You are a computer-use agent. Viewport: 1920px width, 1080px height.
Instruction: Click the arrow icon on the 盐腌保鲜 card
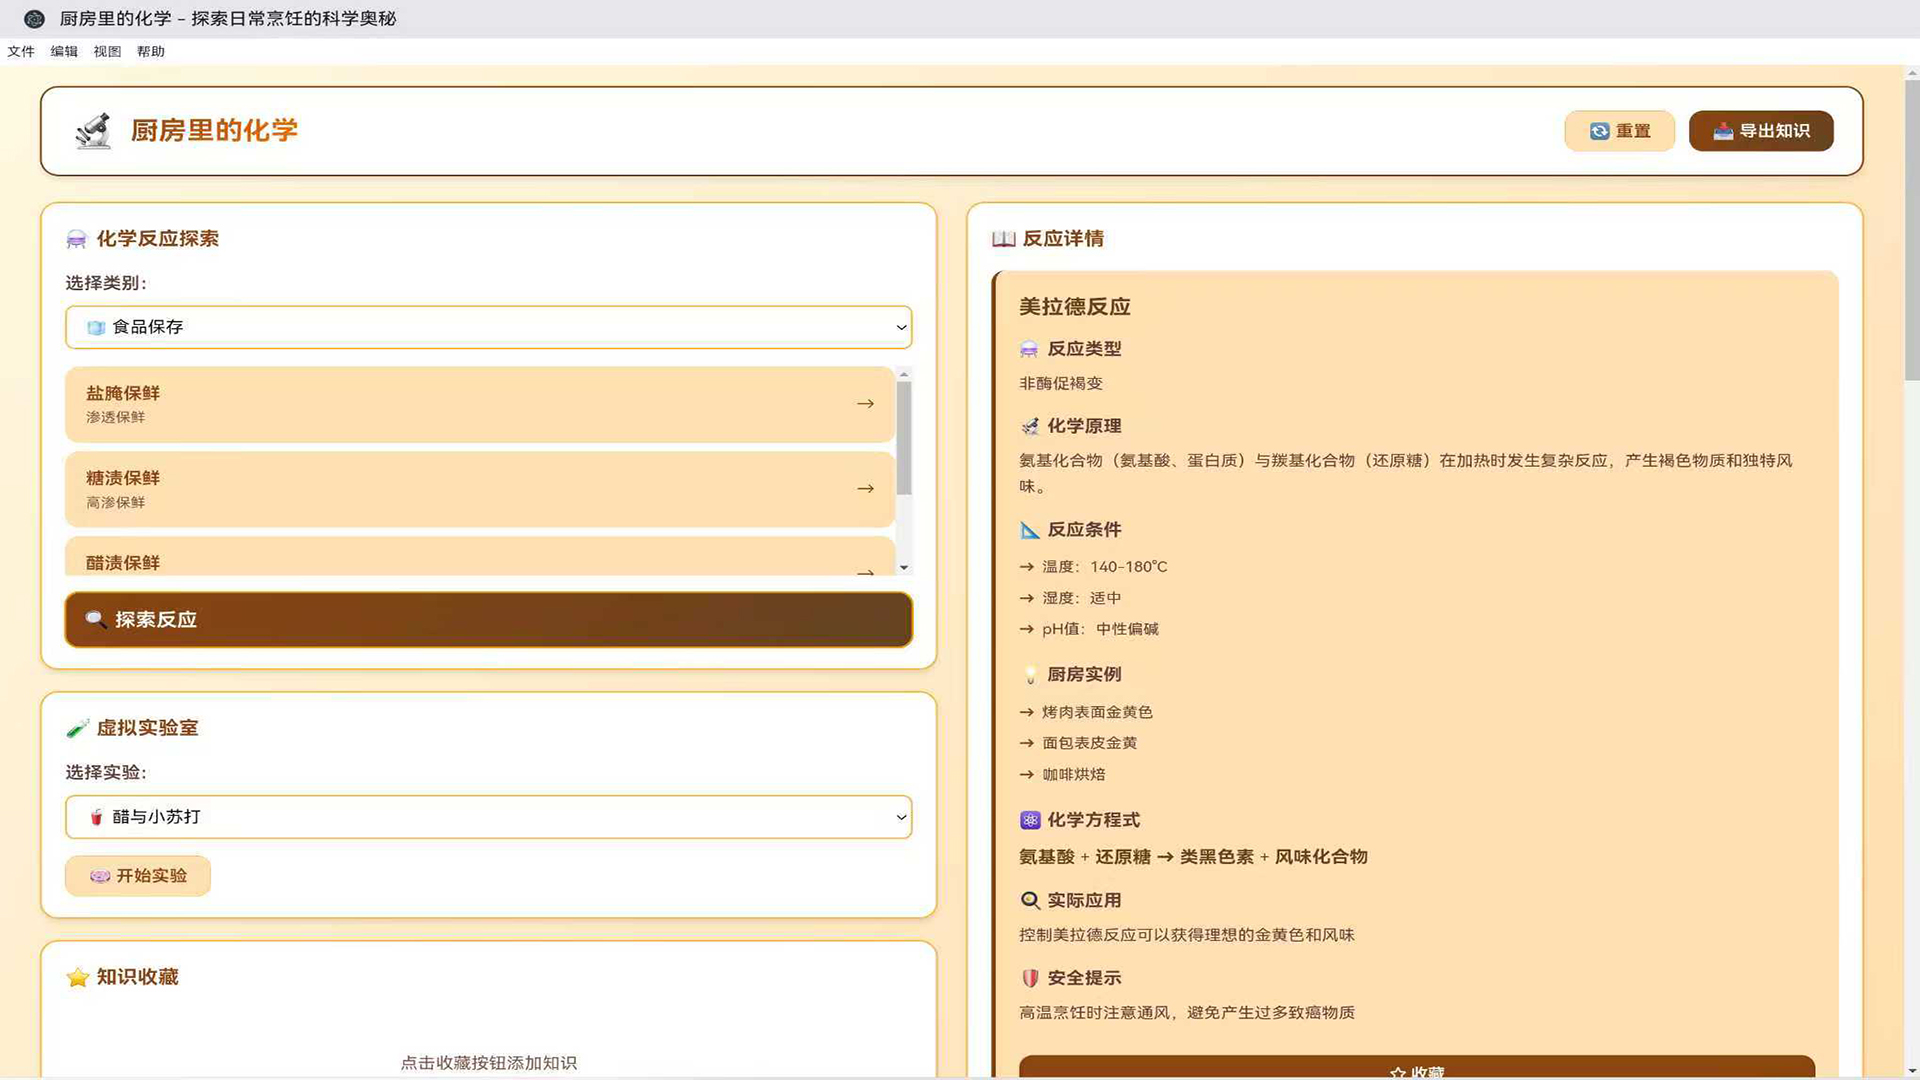[x=866, y=404]
